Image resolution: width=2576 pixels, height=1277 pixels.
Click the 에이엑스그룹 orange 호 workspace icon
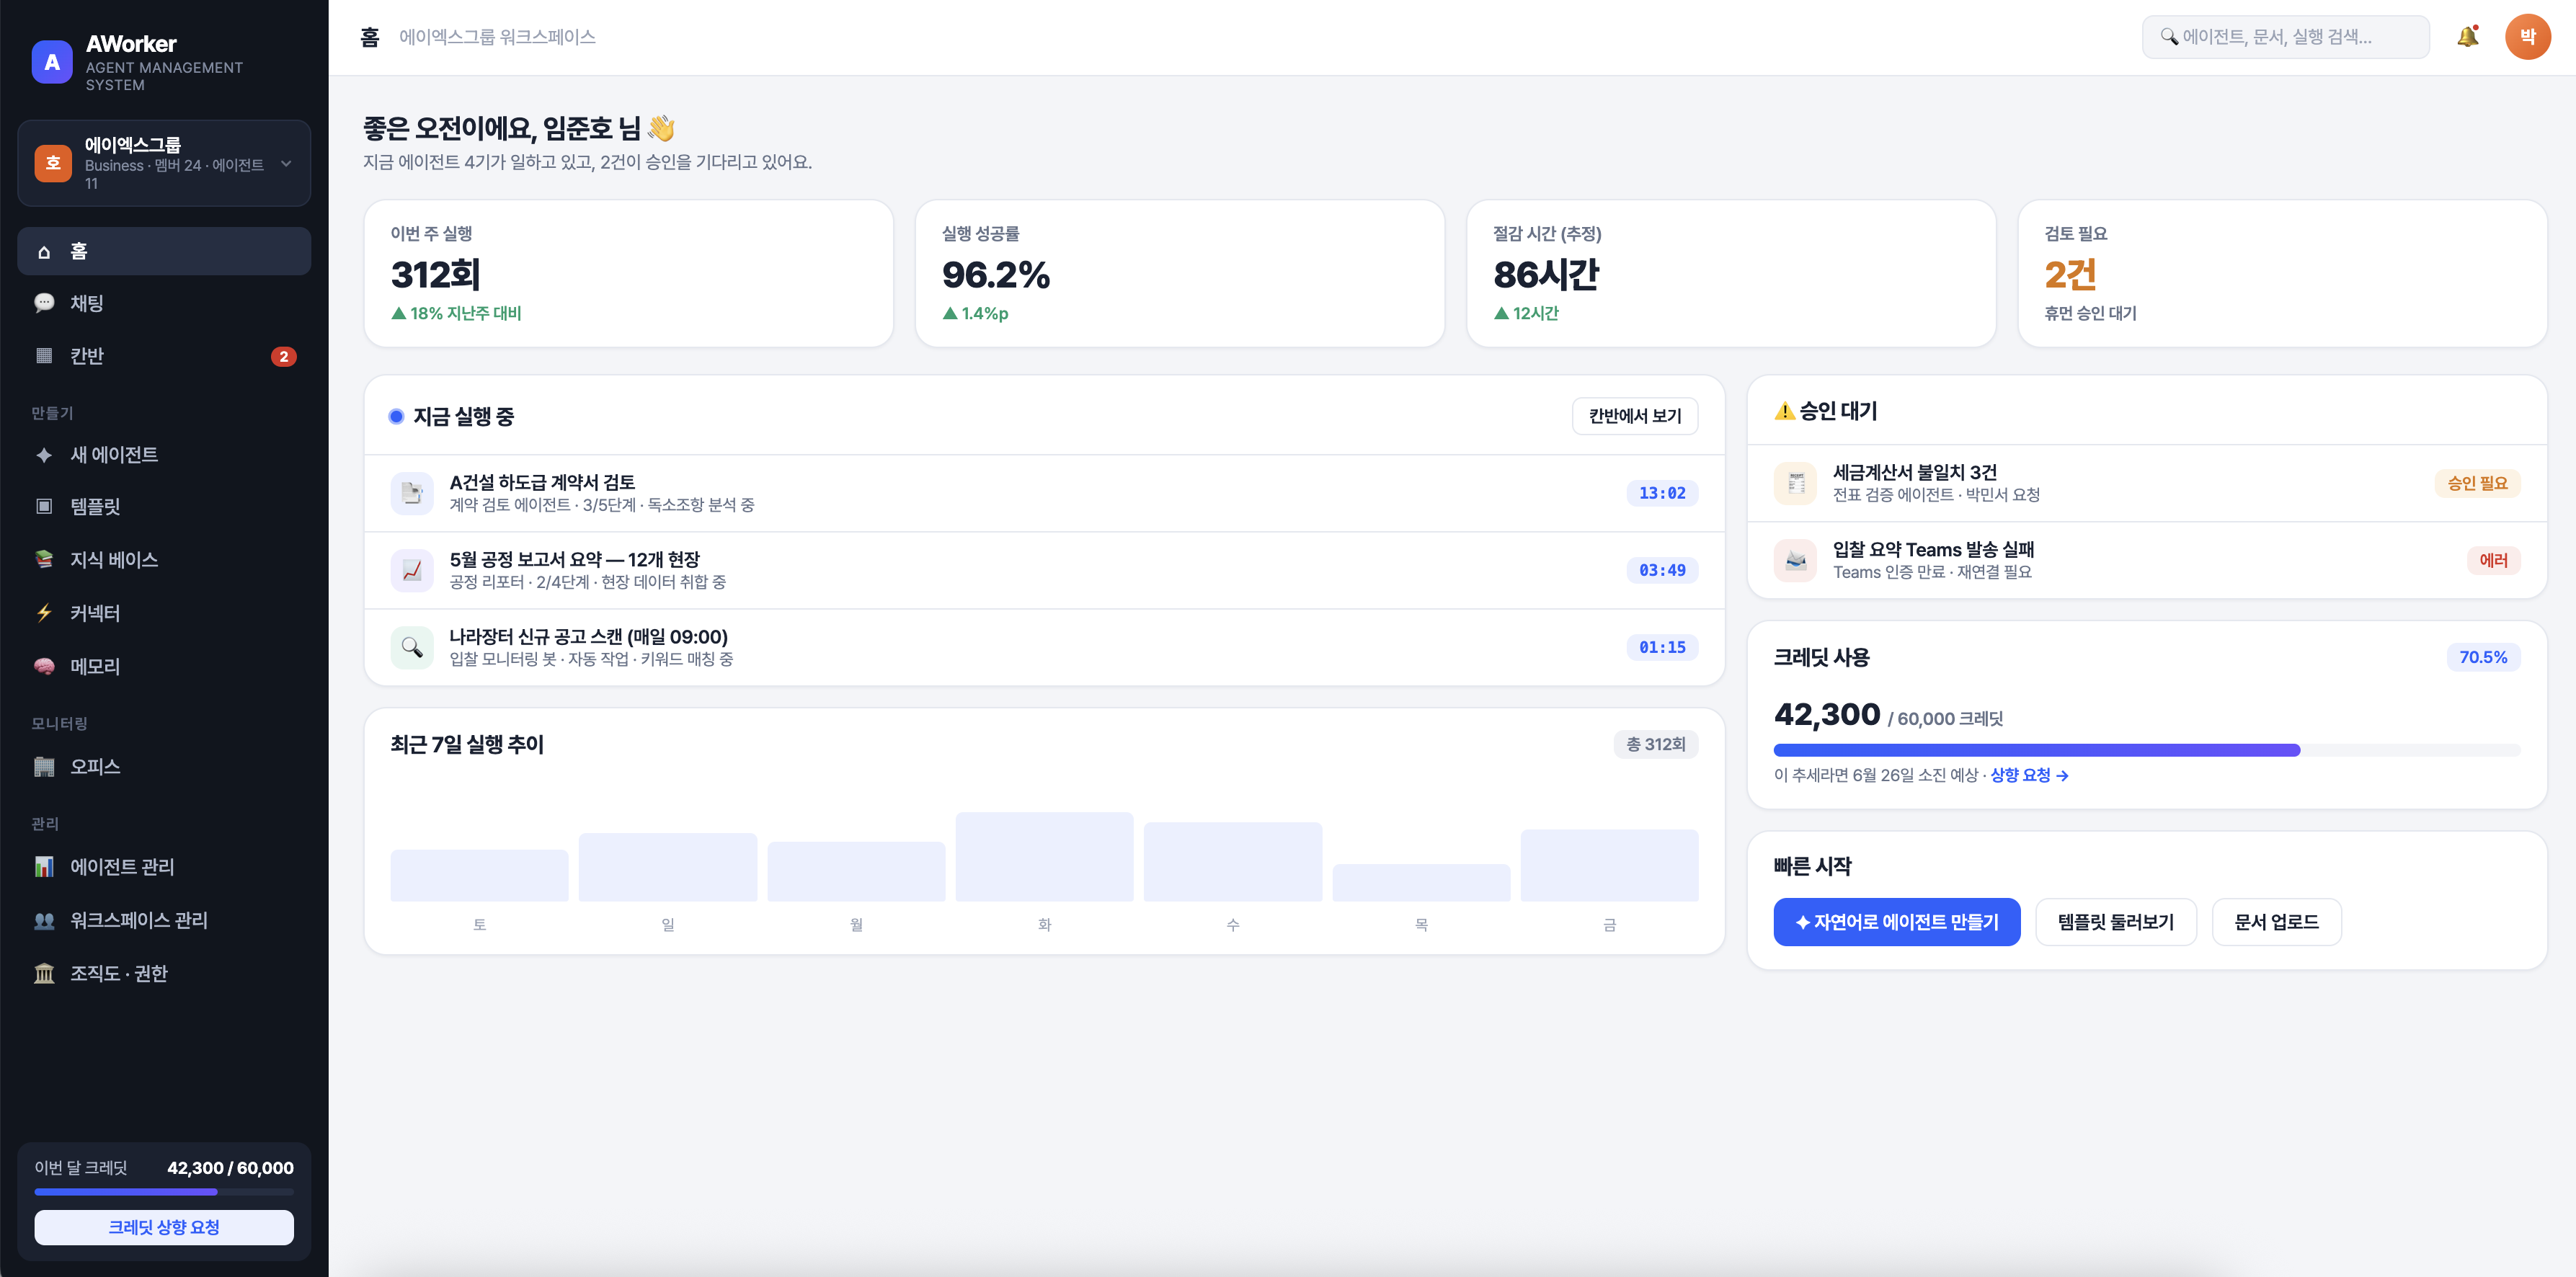[53, 163]
